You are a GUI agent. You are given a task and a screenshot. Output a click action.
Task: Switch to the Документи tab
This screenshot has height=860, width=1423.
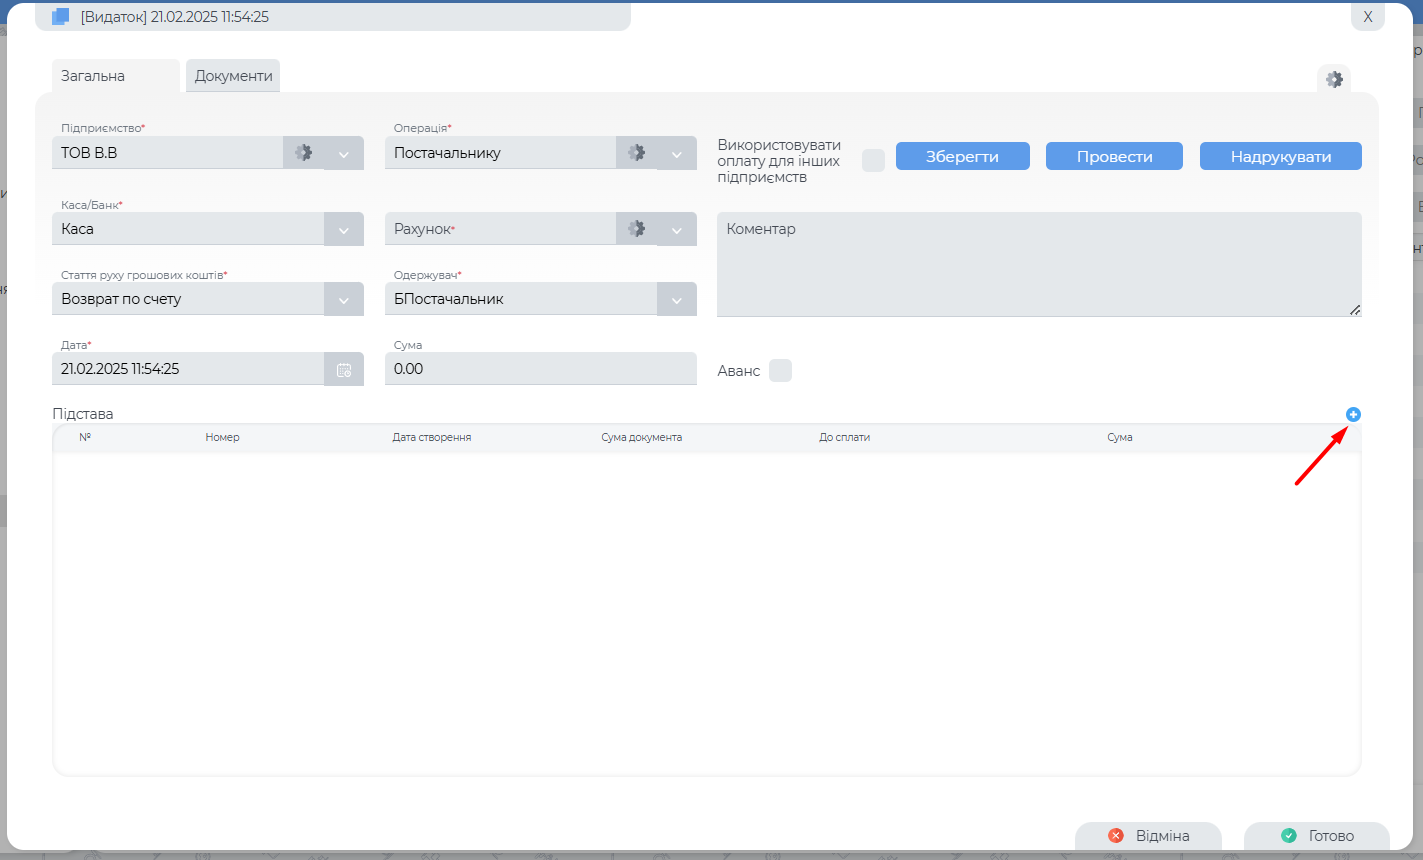point(233,76)
